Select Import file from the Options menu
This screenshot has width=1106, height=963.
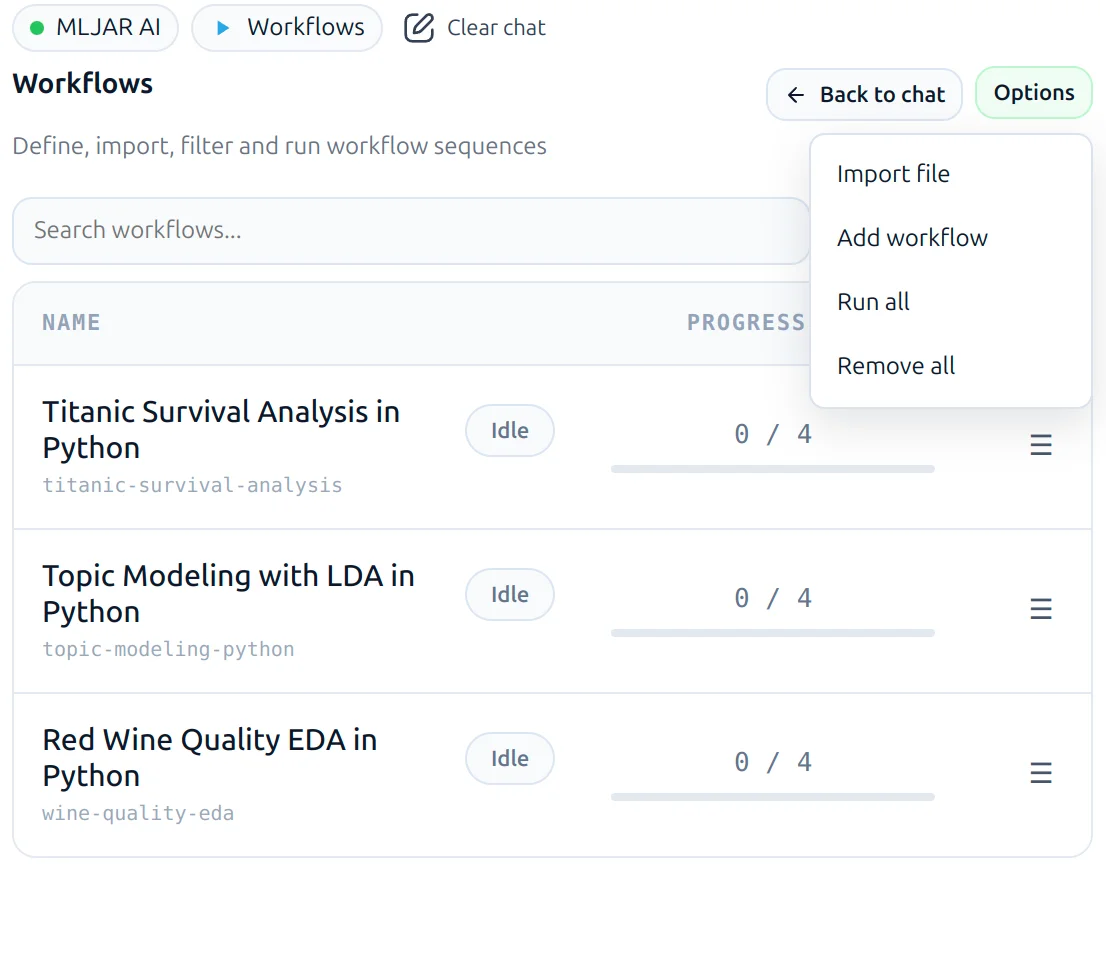[x=893, y=173]
